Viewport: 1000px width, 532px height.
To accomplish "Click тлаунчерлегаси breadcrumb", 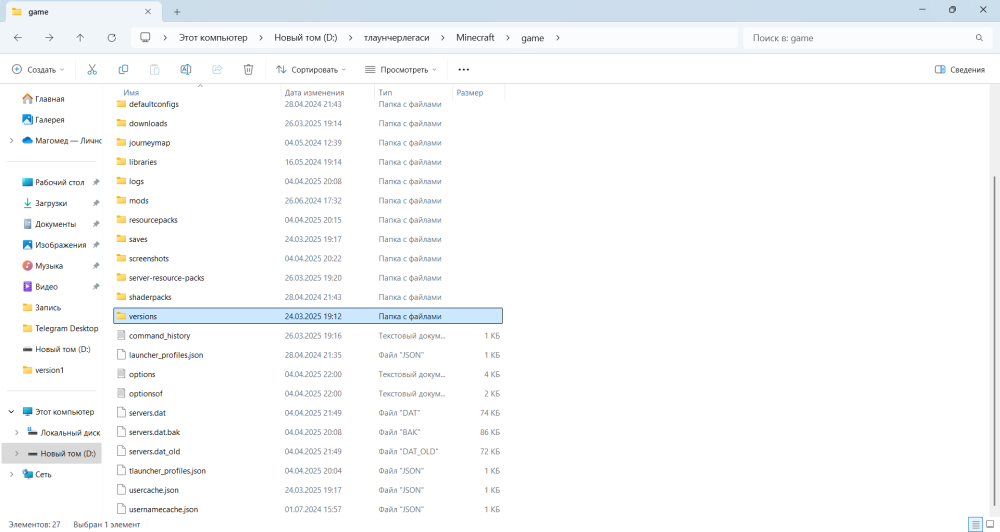I will pos(396,38).
